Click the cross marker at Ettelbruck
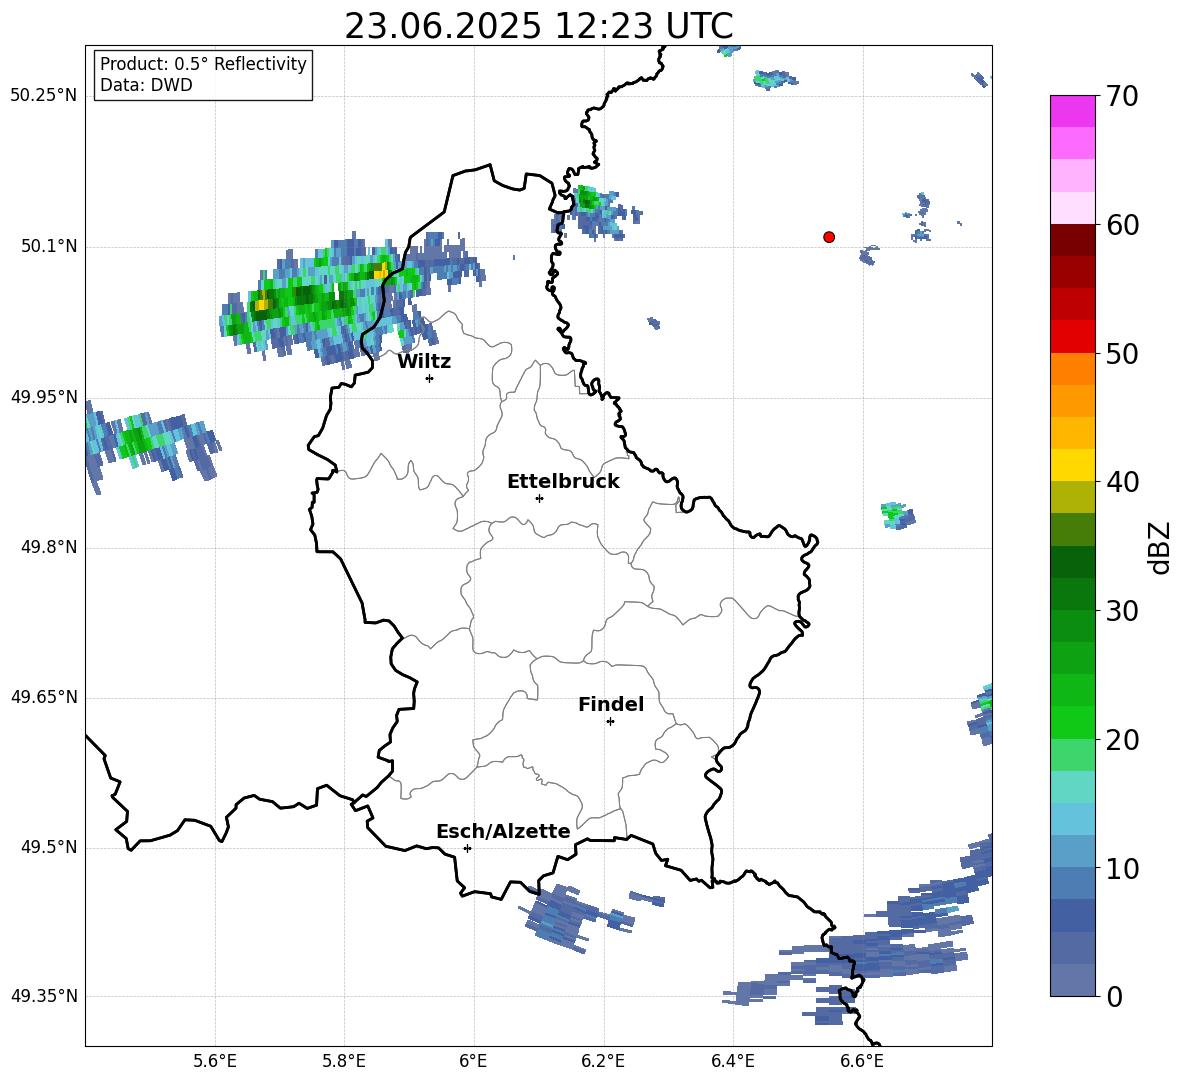Screen dimensions: 1184x1081 [539, 498]
